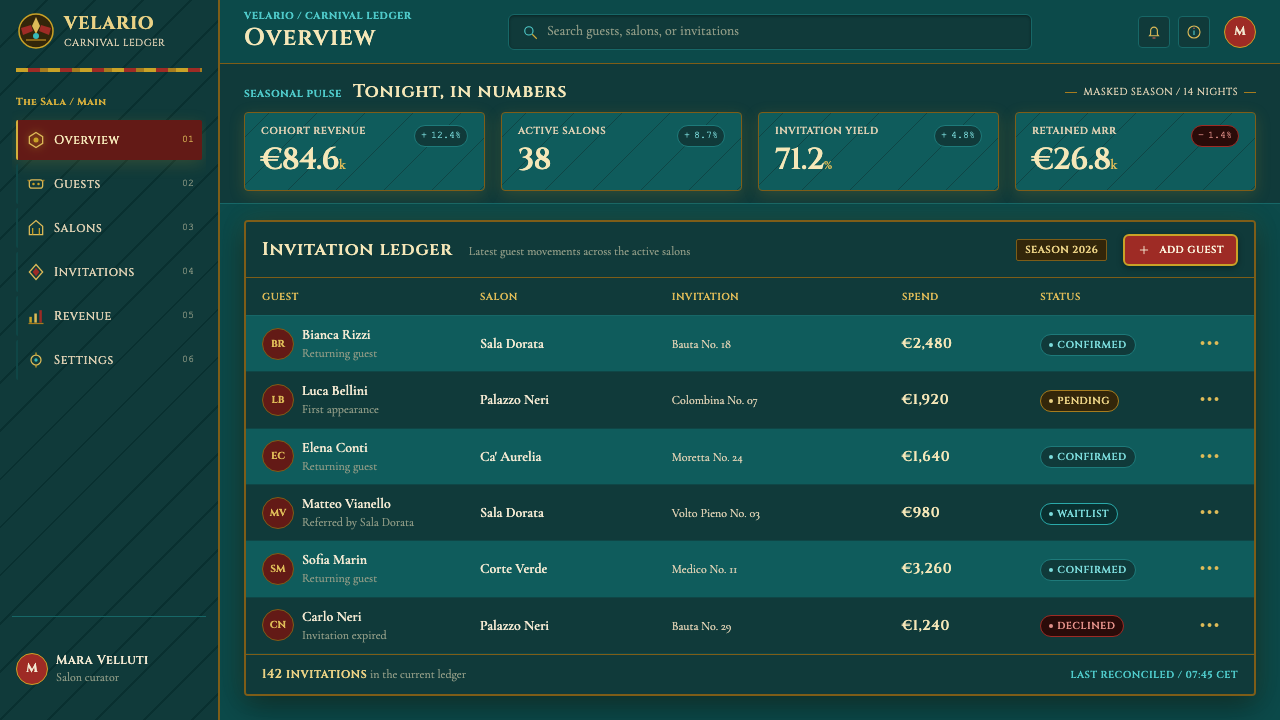Open row actions for Carlo Neri

point(1210,626)
